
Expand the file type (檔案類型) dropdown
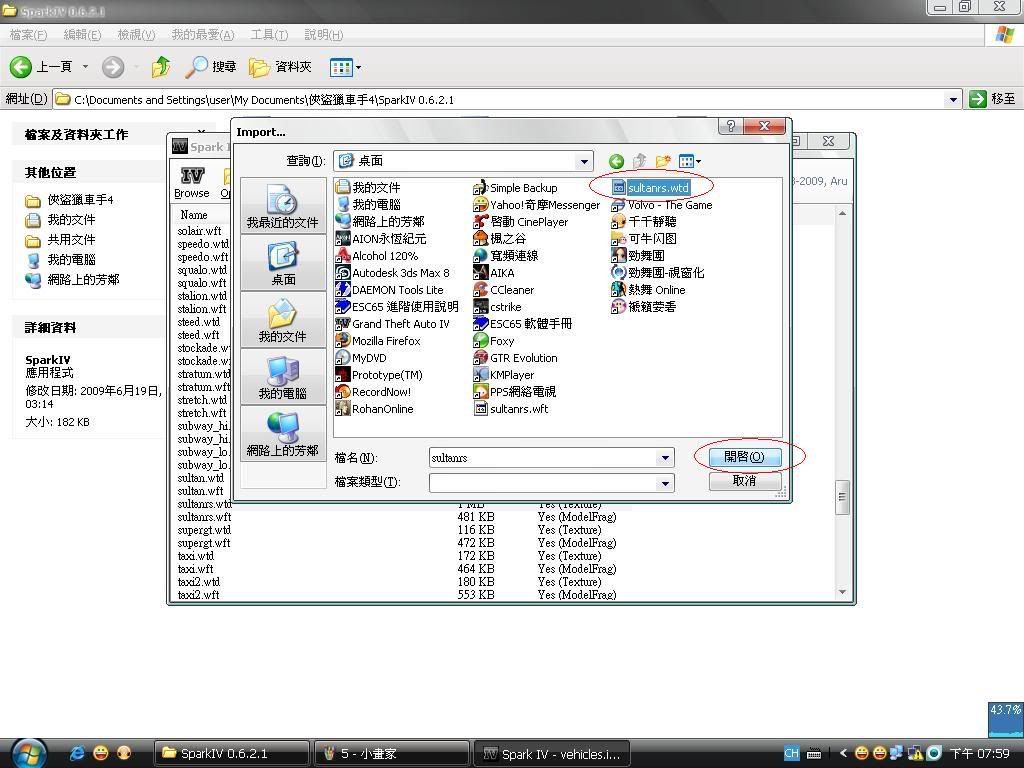coord(664,483)
